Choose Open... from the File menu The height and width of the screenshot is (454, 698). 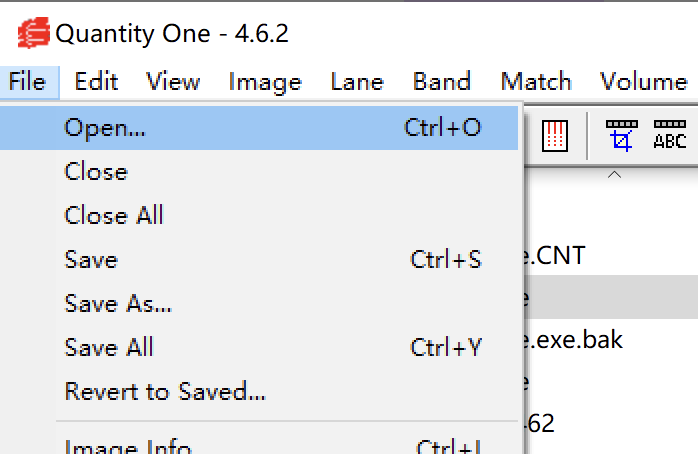pyautogui.click(x=259, y=128)
